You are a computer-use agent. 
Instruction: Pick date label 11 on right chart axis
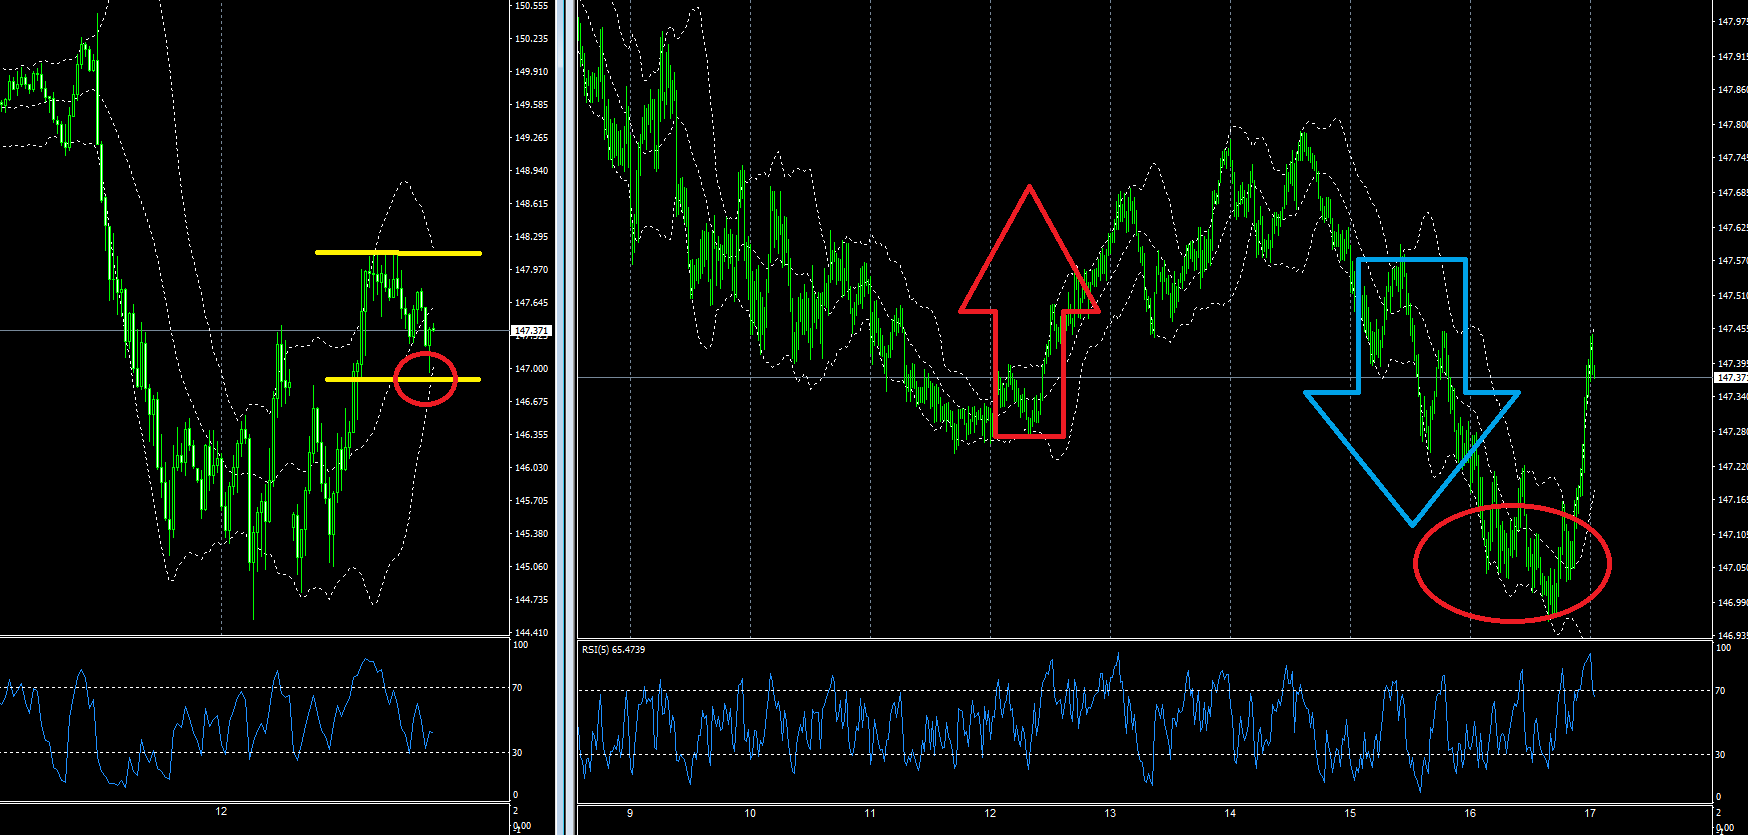(870, 814)
